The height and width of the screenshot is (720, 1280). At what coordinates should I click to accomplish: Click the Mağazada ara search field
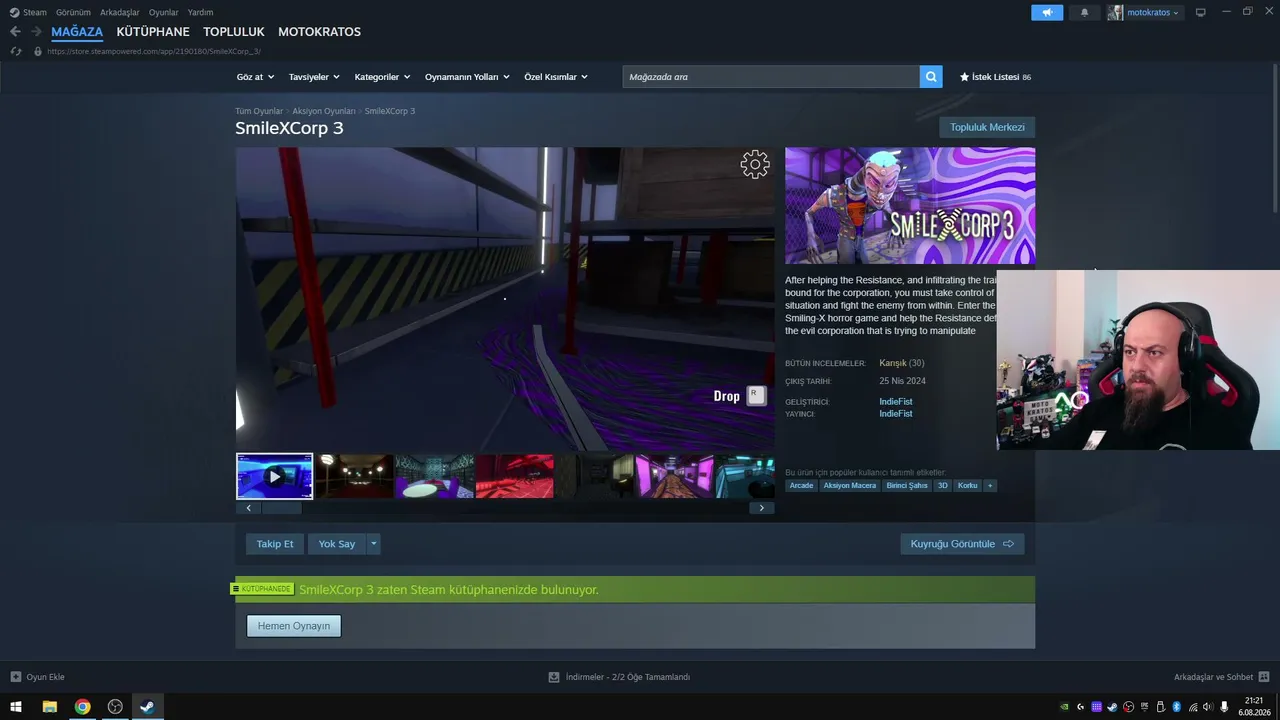[x=771, y=77]
